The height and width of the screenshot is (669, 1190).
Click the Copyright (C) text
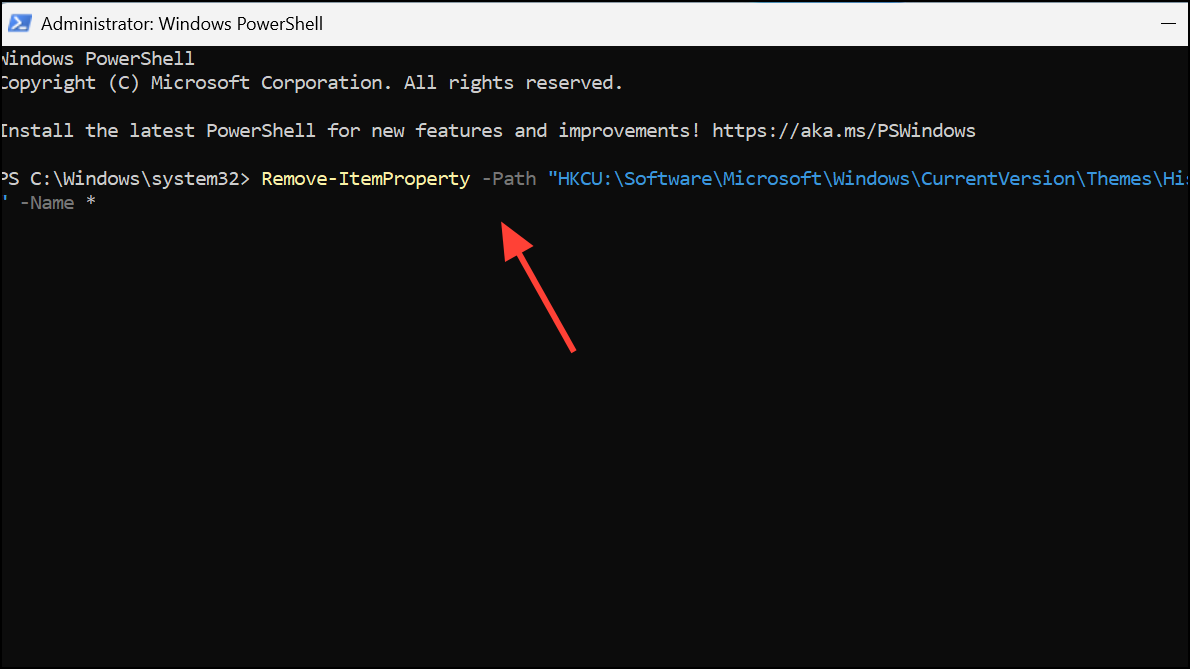click(70, 83)
